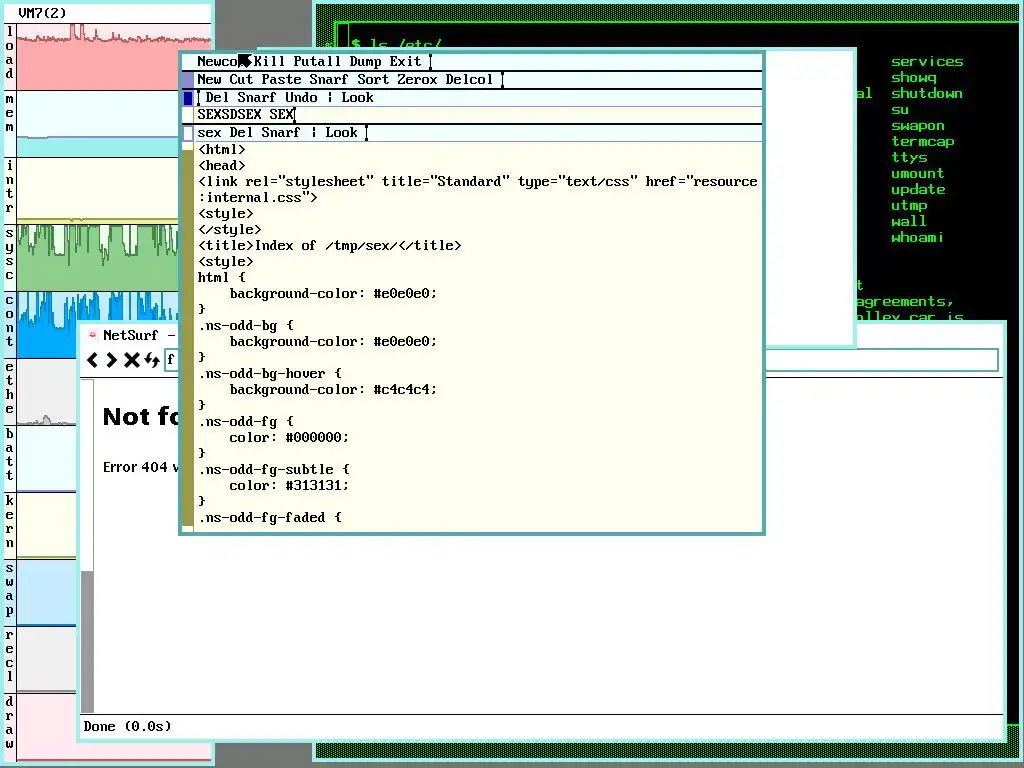Run Putall command in acme
The width and height of the screenshot is (1024, 768).
tap(317, 61)
